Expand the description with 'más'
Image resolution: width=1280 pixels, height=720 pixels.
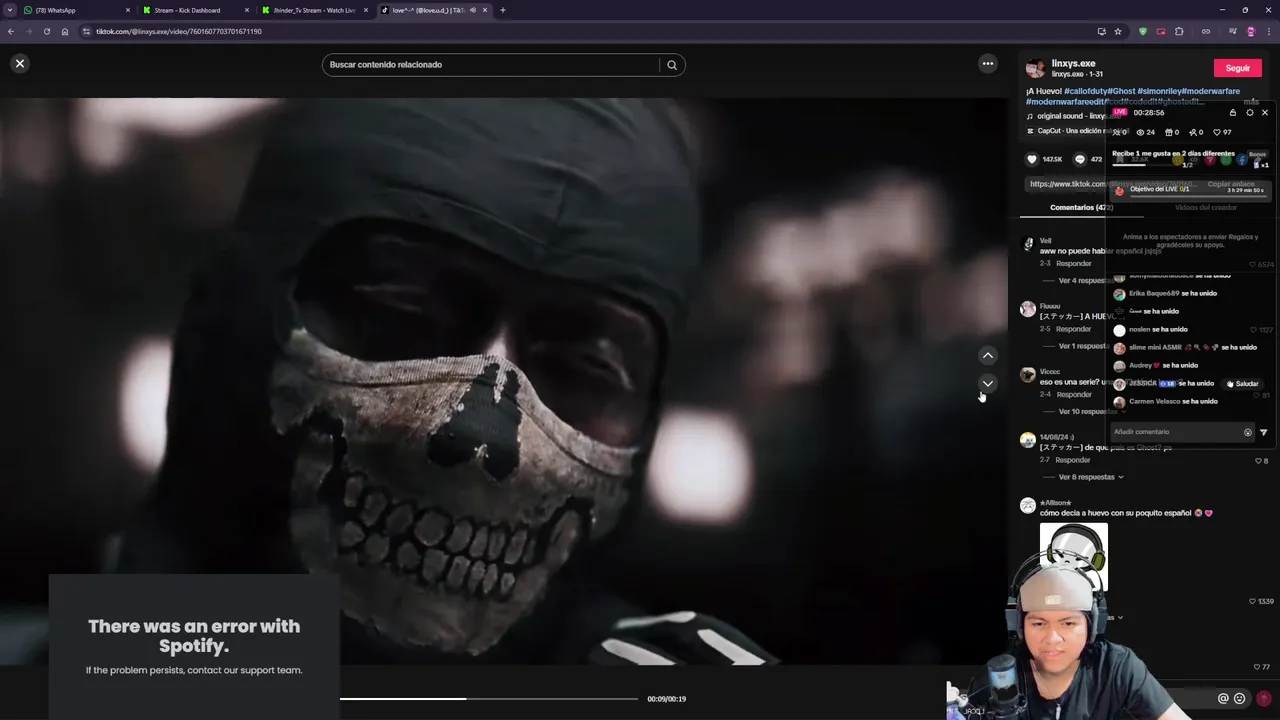click(x=1251, y=102)
